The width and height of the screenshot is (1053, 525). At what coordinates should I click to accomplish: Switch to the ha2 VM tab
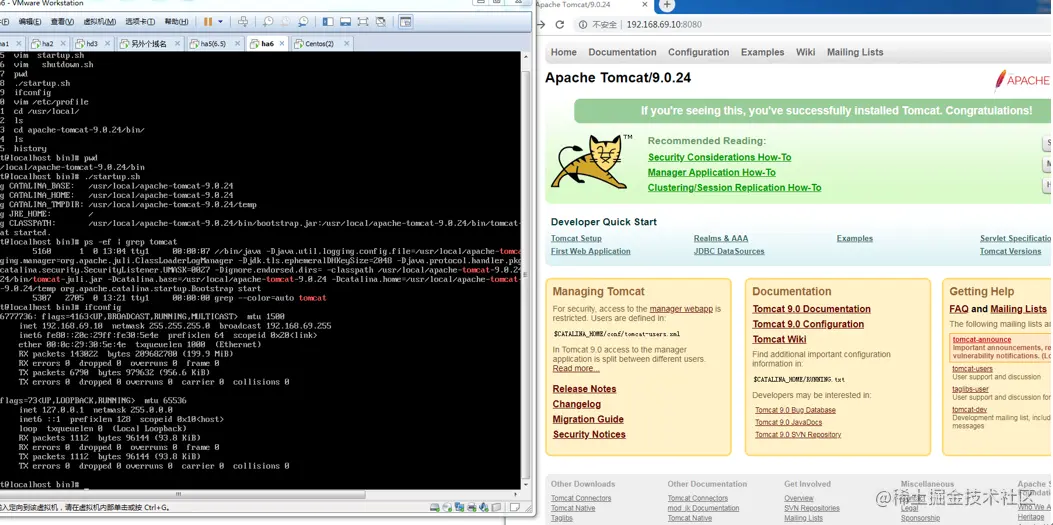pyautogui.click(x=48, y=44)
